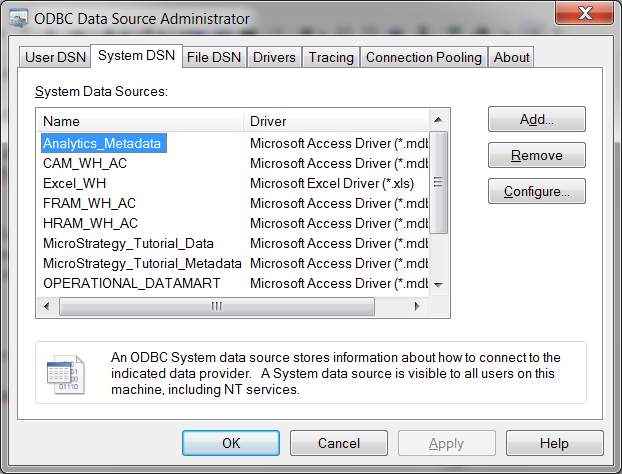
Task: Open Help for the dialog
Action: (555, 443)
